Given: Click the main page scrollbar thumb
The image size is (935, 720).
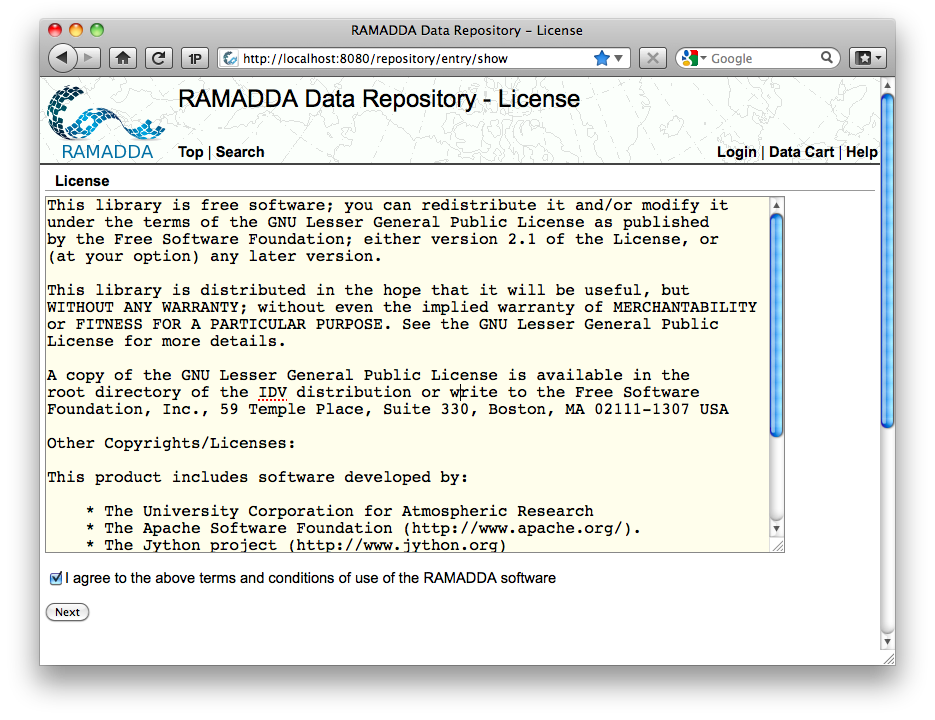Looking at the screenshot, I should (x=887, y=260).
